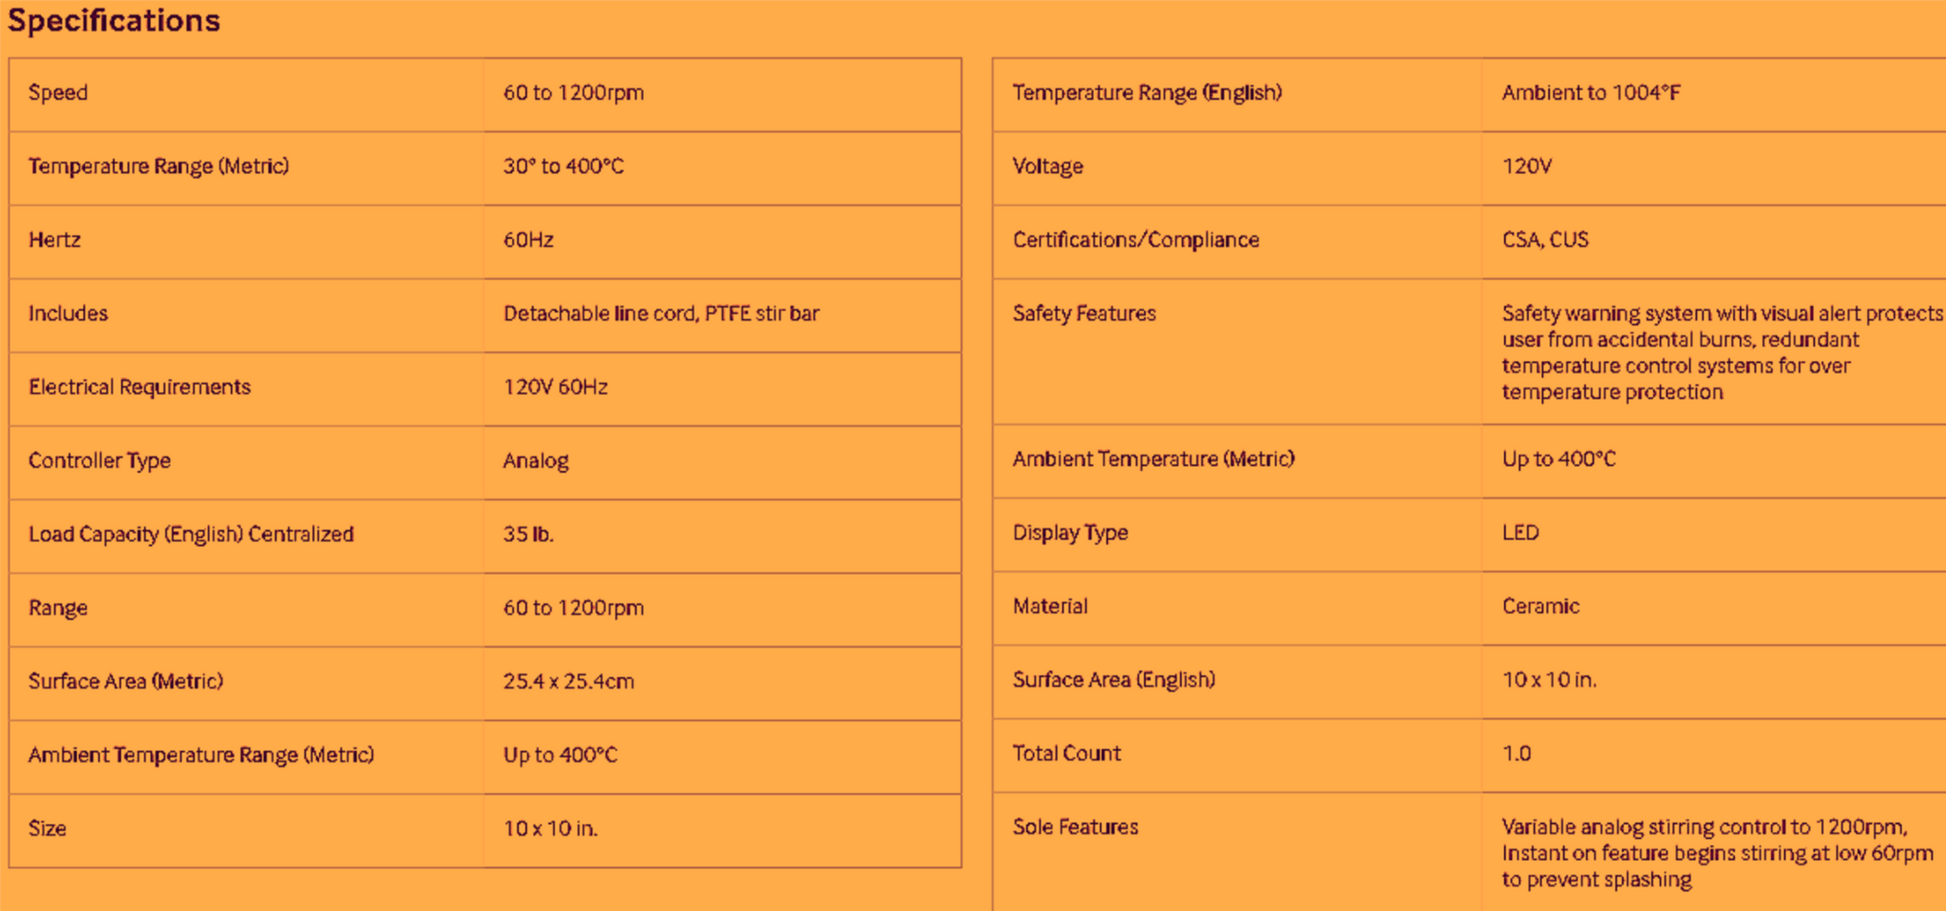The width and height of the screenshot is (1946, 911).
Task: Select the Safety Features label
Action: tap(1083, 314)
